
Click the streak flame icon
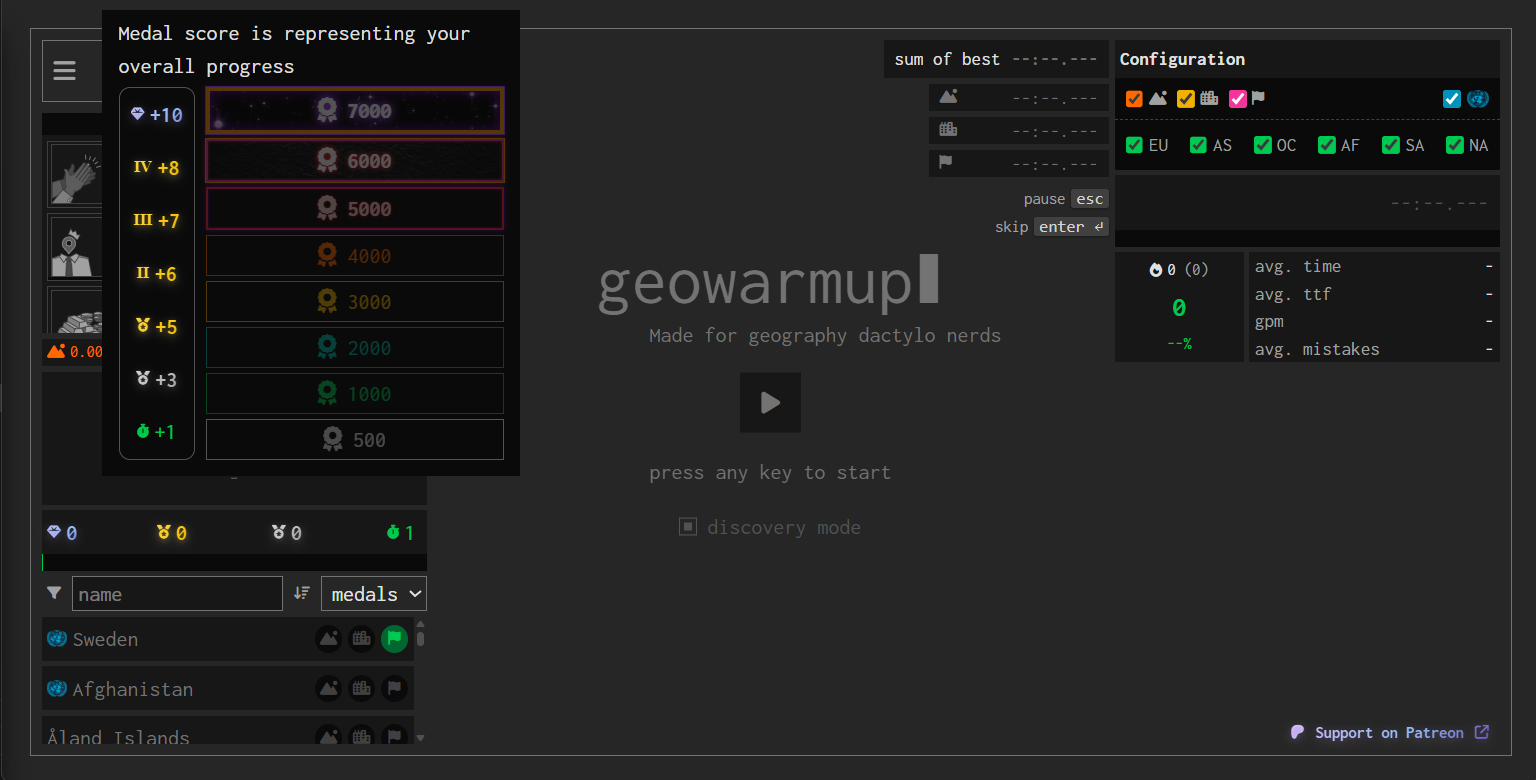[x=1156, y=270]
